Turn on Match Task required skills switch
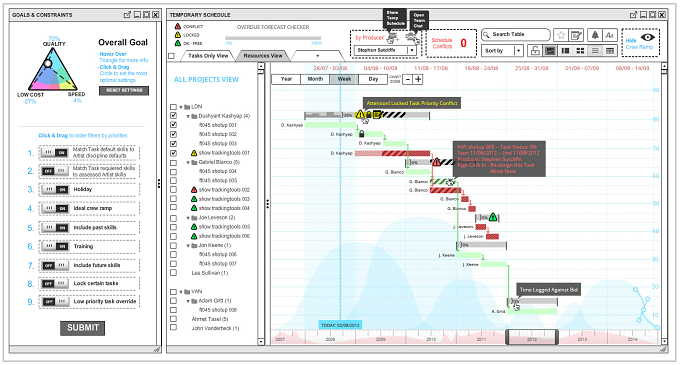Screen dimensions: 680x365 point(55,171)
